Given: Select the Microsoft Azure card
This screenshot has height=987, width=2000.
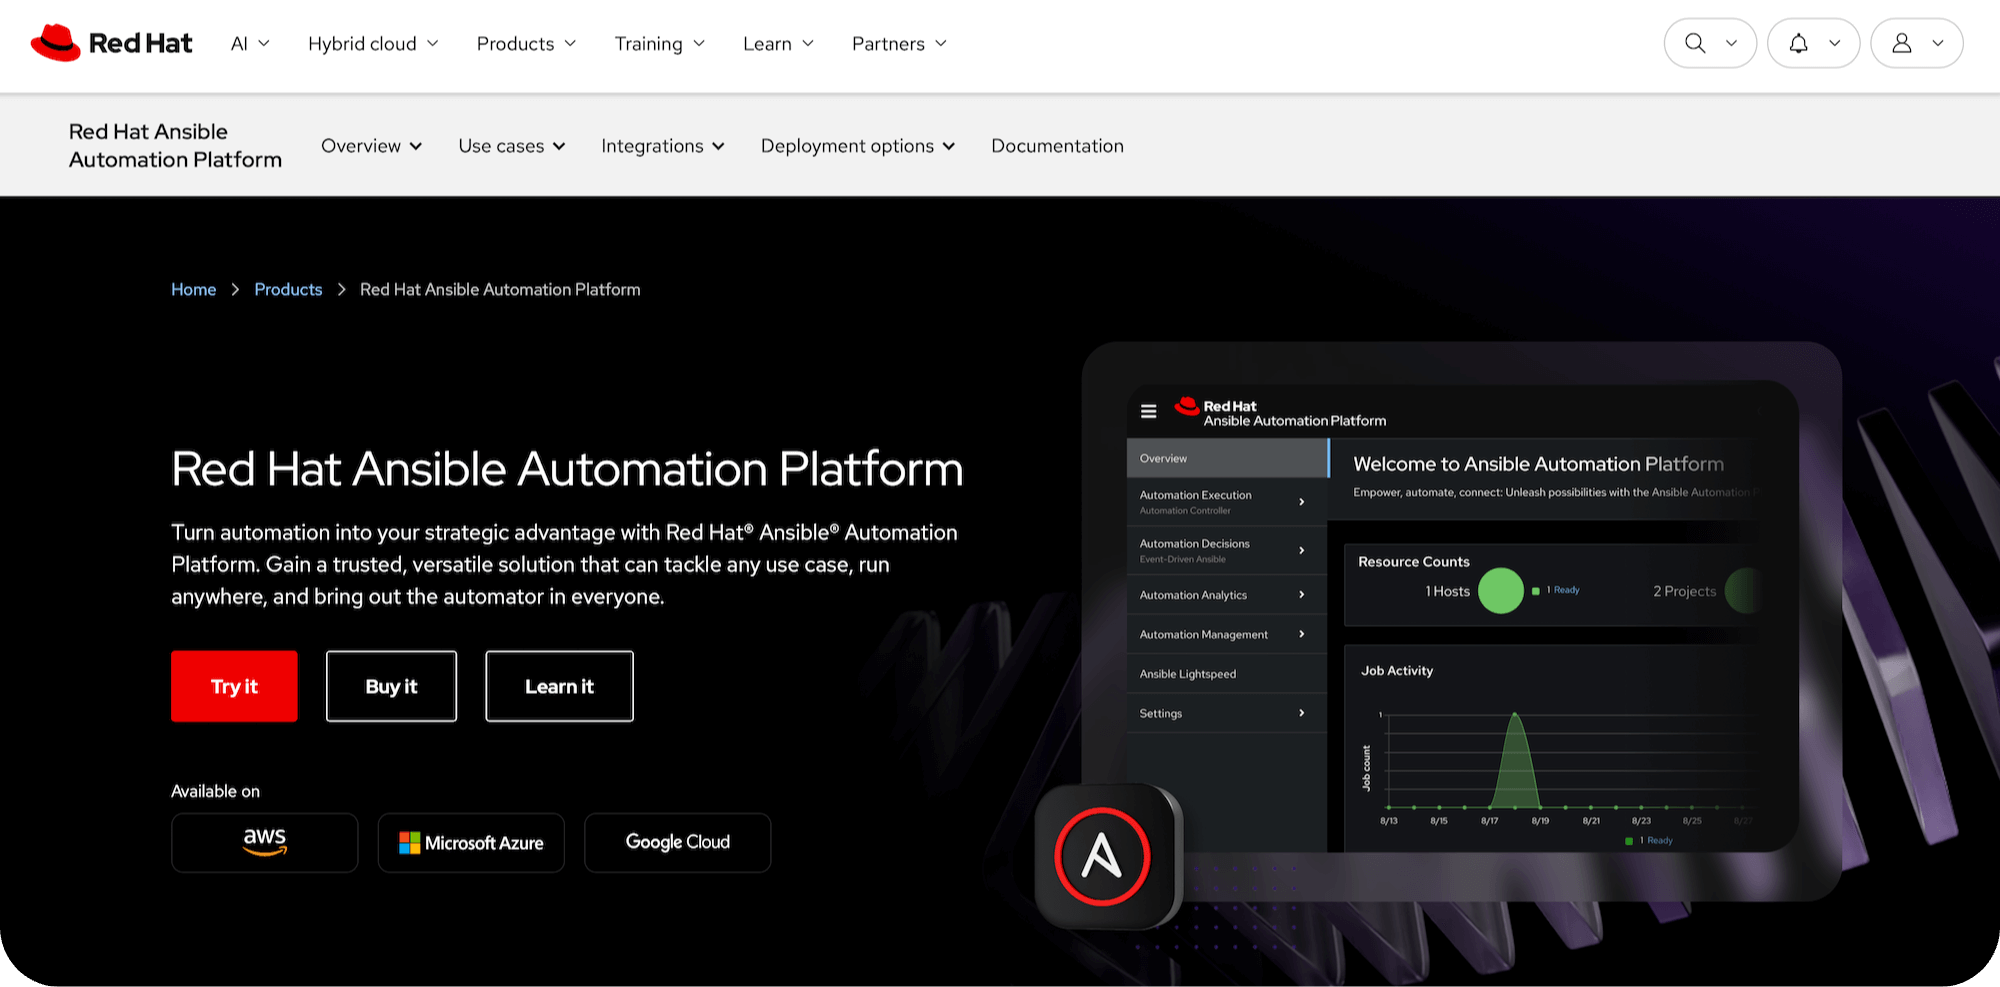Looking at the screenshot, I should pos(471,843).
